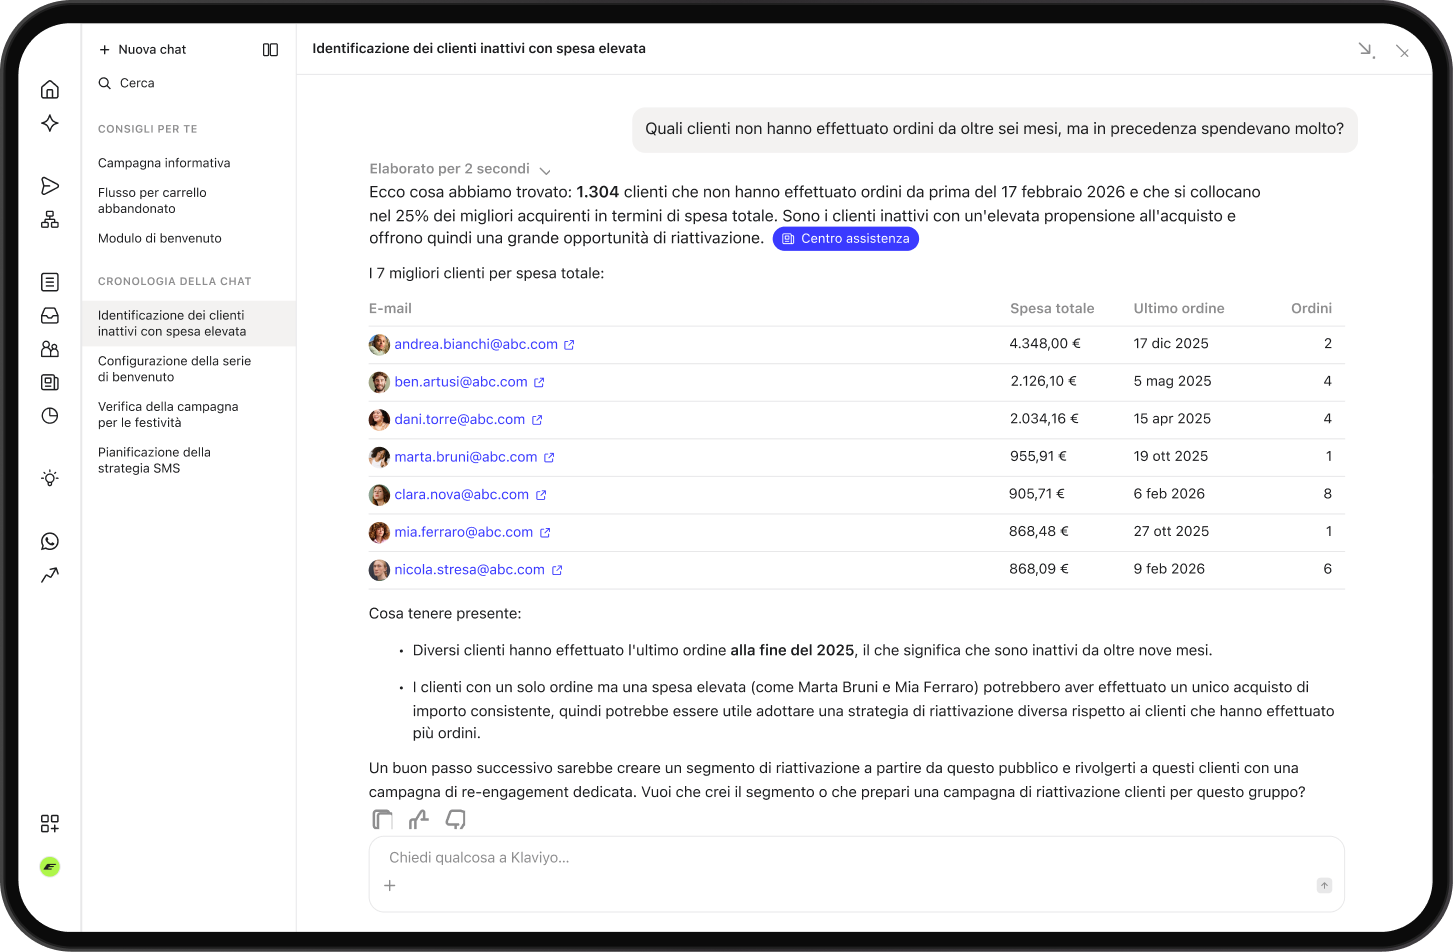Open the WhatsApp icon in sidebar
This screenshot has width=1453, height=952.
[x=50, y=541]
